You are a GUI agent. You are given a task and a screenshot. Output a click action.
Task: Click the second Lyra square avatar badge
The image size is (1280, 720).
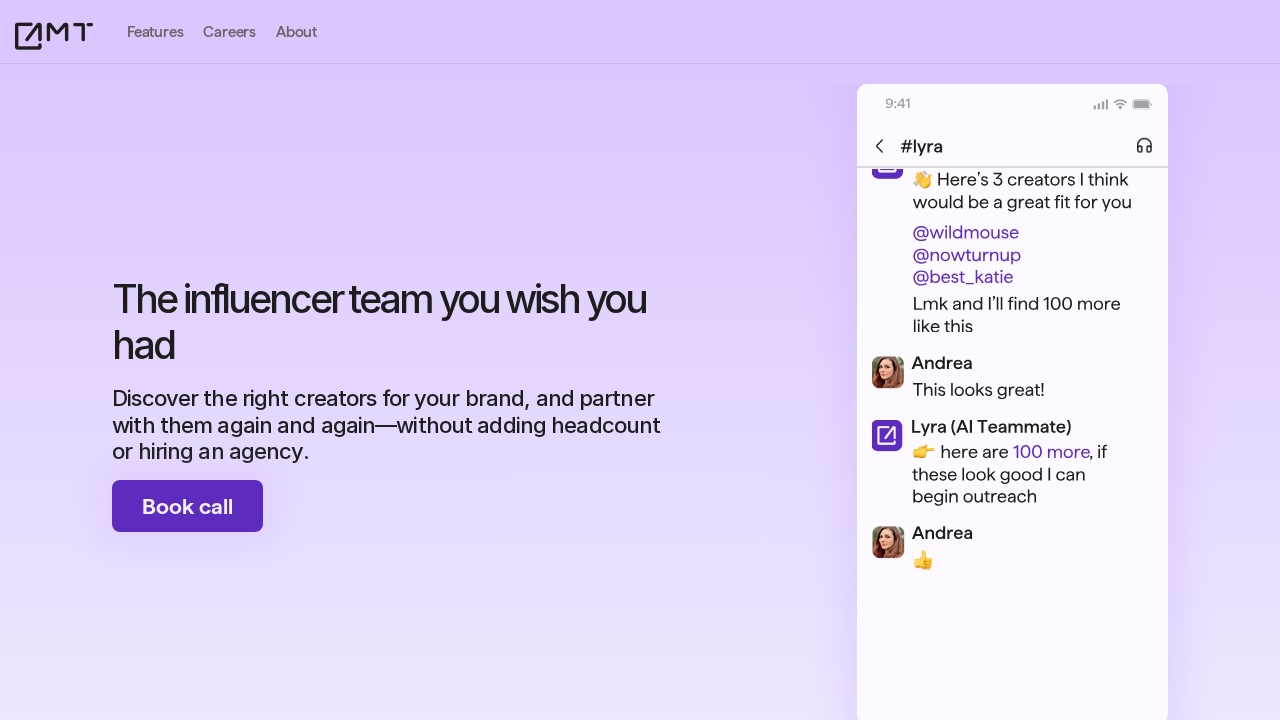click(x=886, y=435)
